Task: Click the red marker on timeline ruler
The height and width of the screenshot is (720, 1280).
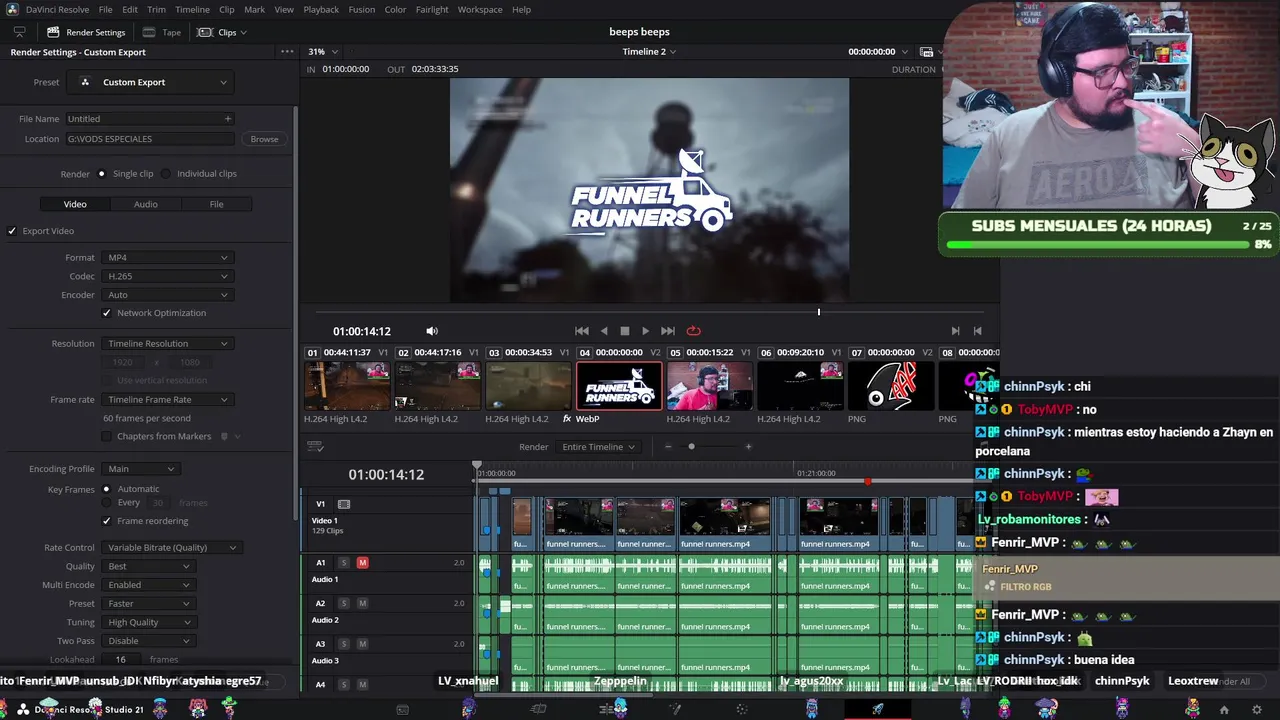Action: tap(867, 482)
